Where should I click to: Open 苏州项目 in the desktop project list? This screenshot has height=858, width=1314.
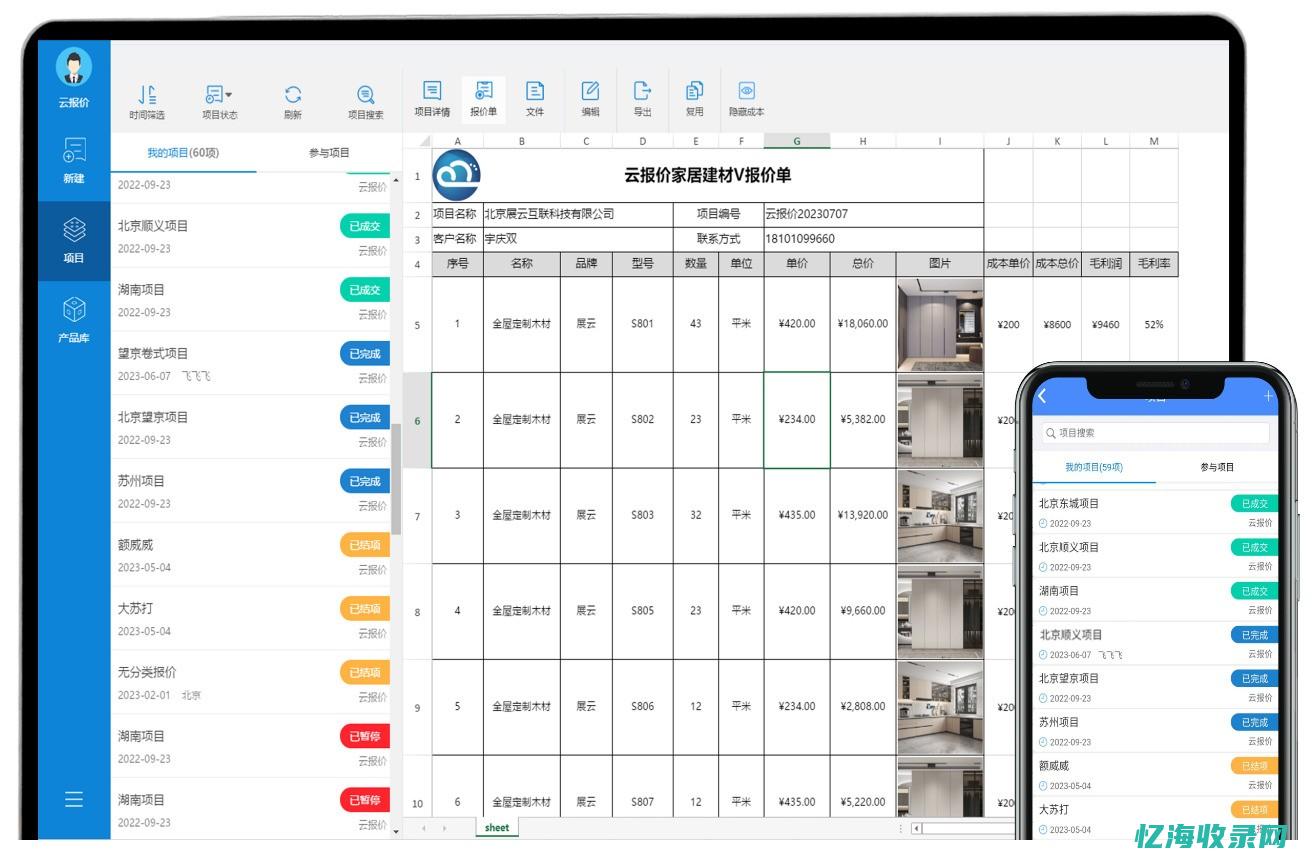(250, 492)
